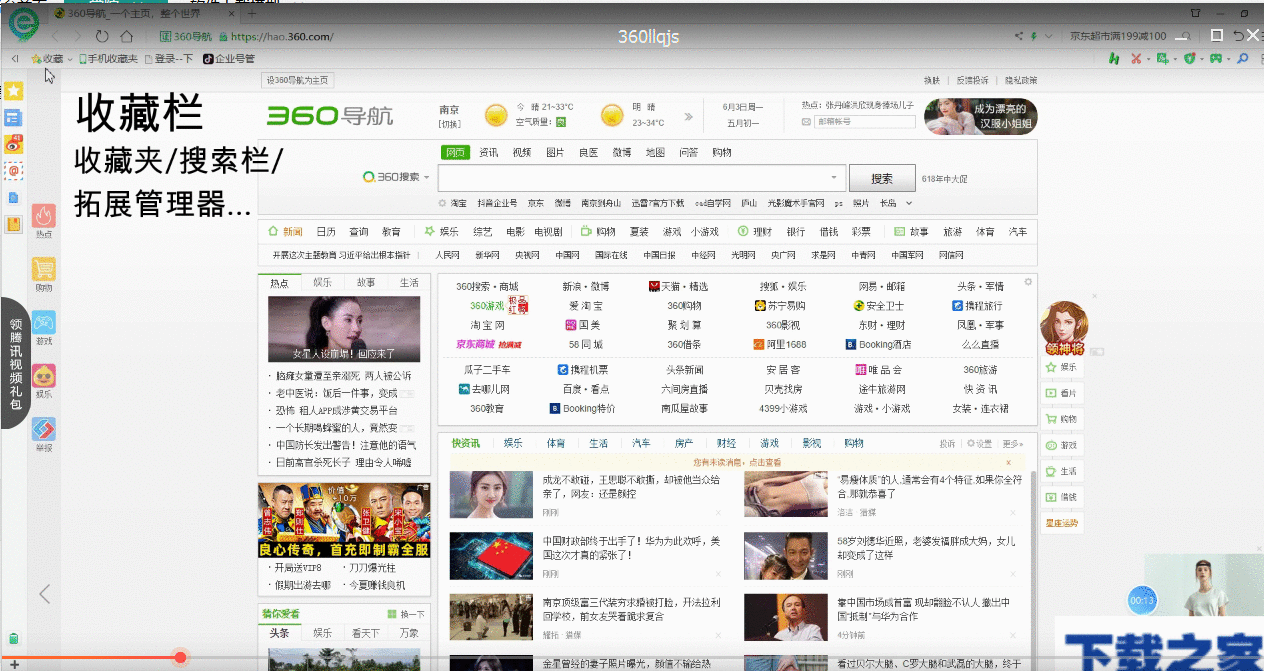Click 切换 to change city from 南京
Viewport: 1264px width, 671px height.
point(450,124)
